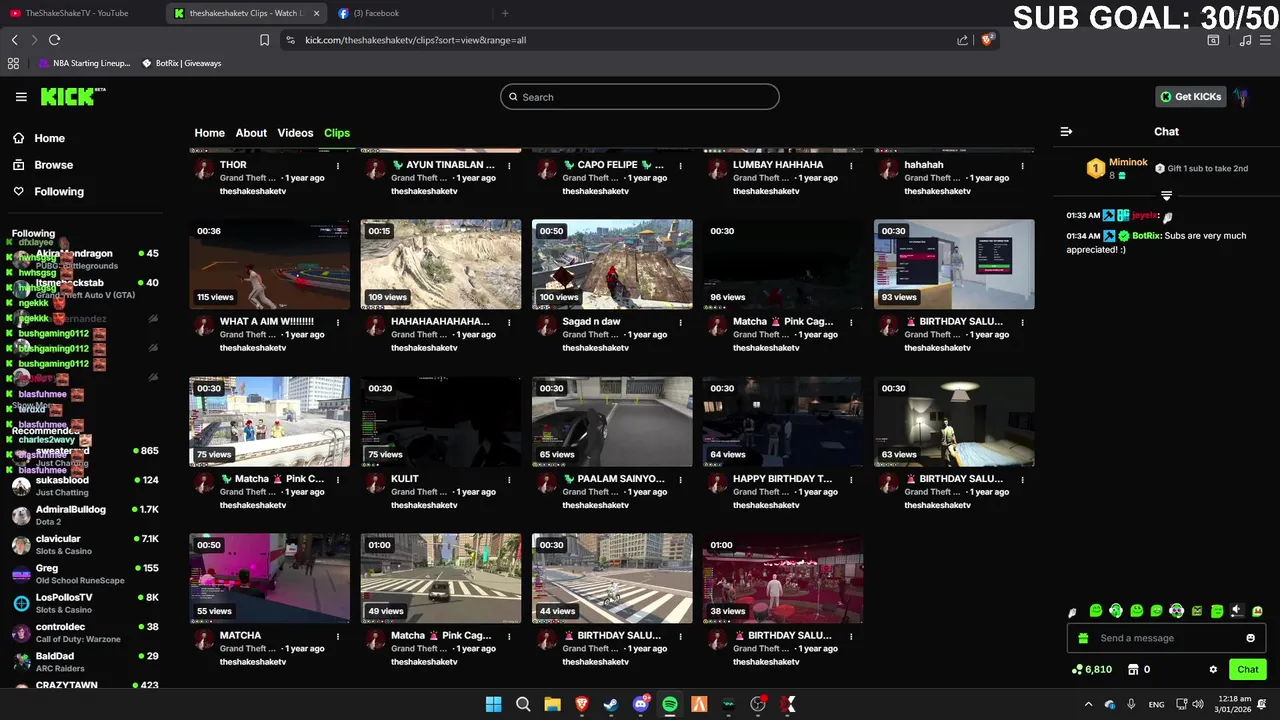Open the HAPPY BIRTHDAY clip title
Screen dimensions: 1280x720
coord(782,479)
